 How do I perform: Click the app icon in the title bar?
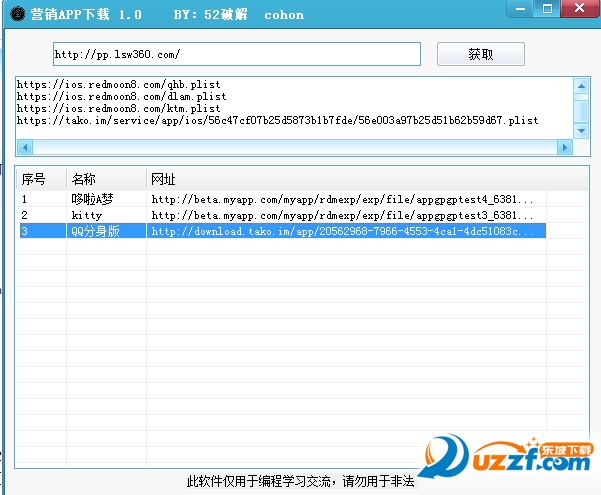[x=17, y=14]
